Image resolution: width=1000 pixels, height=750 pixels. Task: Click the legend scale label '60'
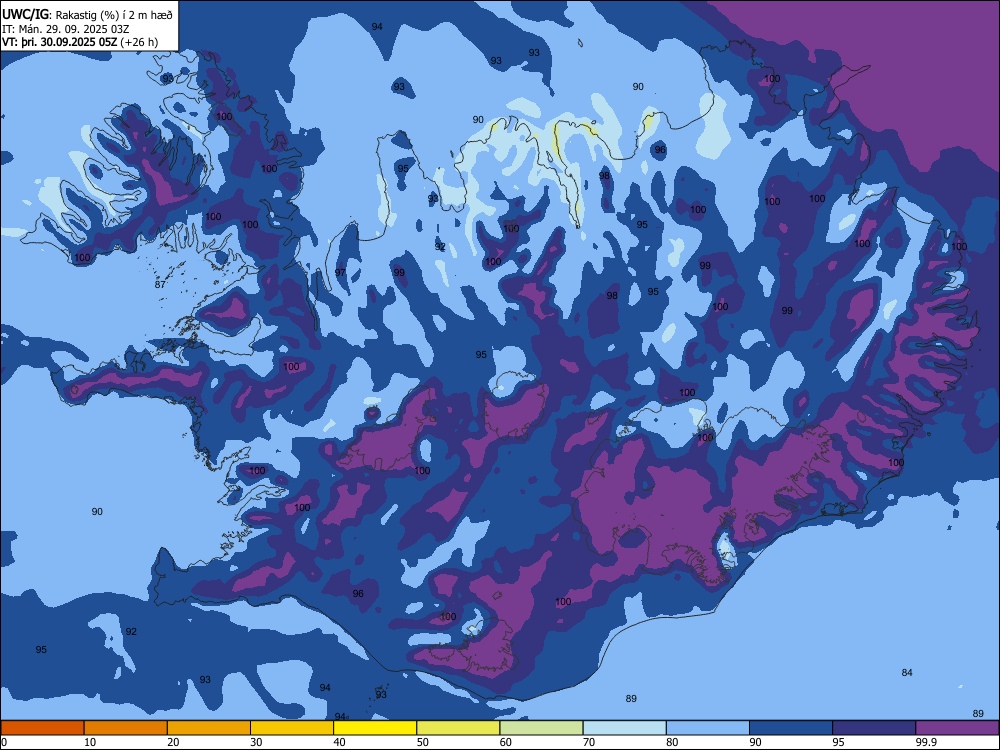506,742
